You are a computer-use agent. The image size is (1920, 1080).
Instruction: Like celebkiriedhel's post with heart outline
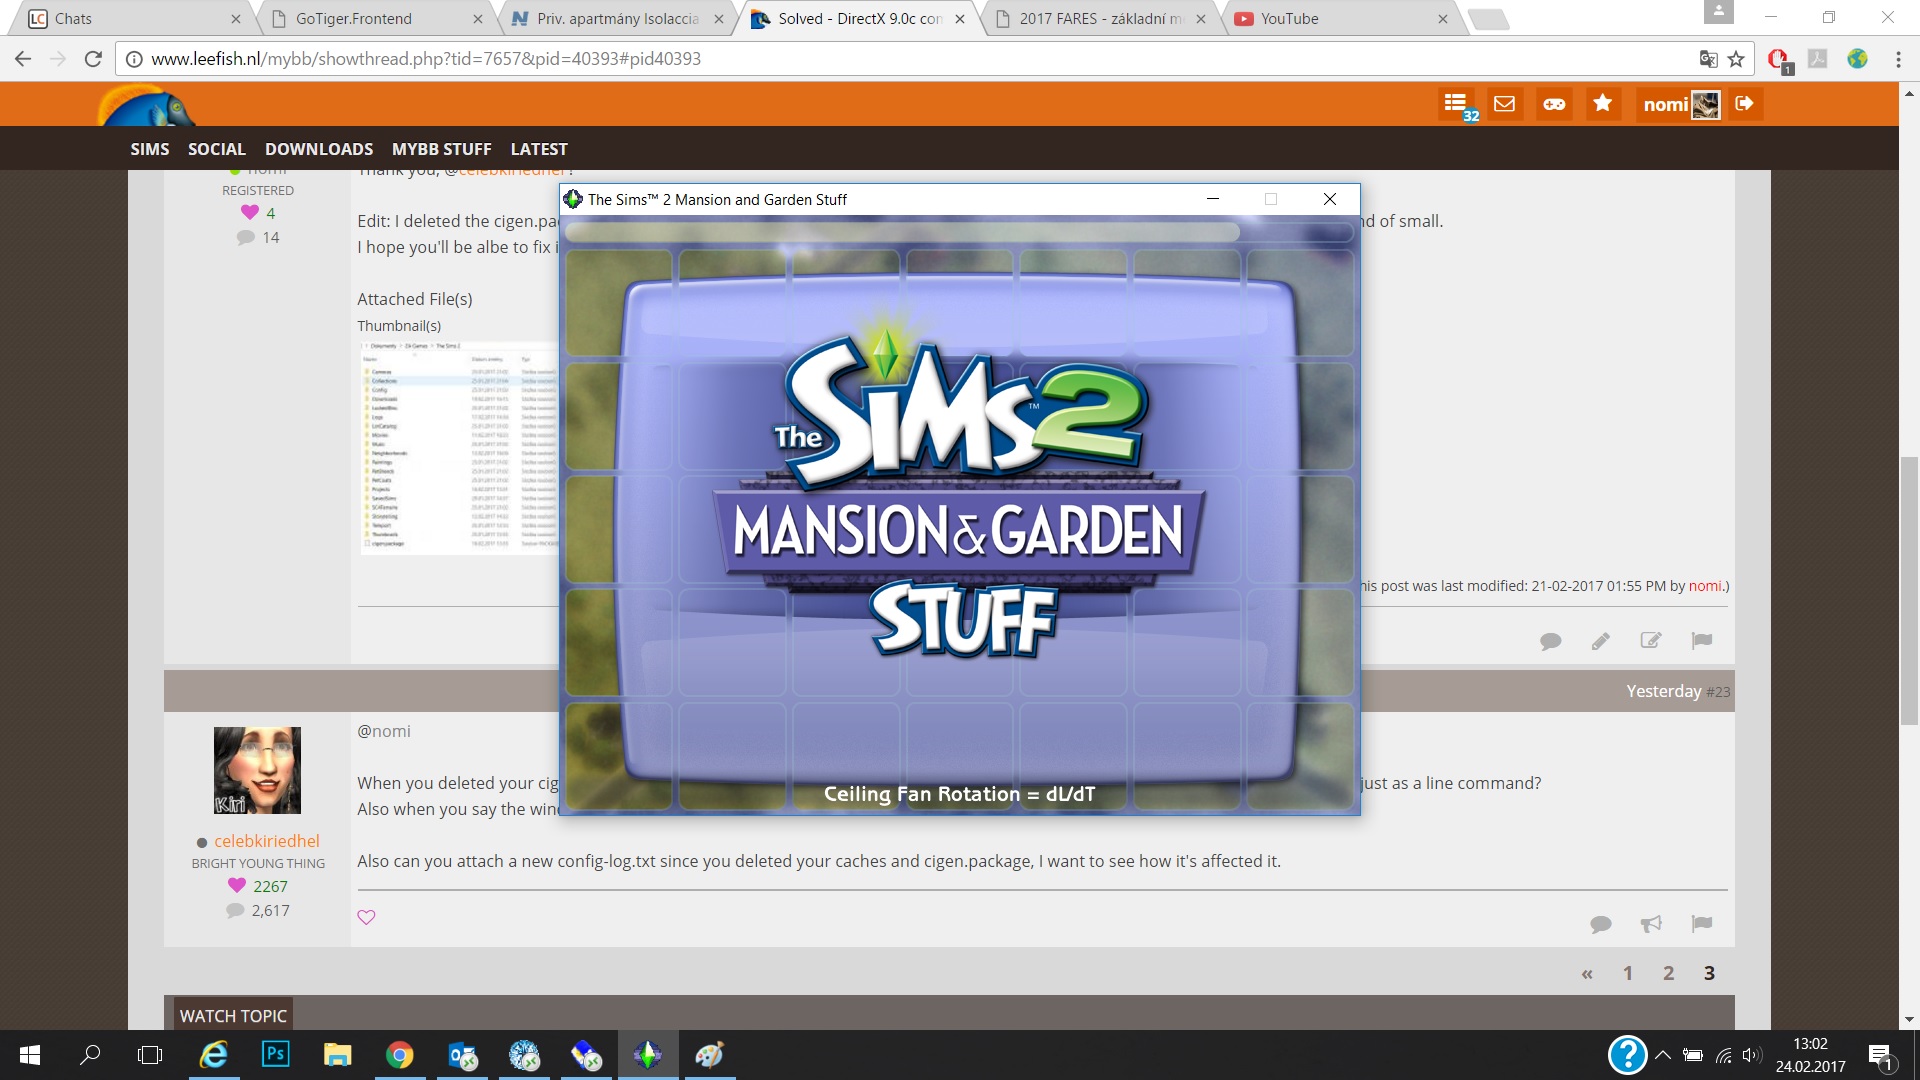click(367, 917)
